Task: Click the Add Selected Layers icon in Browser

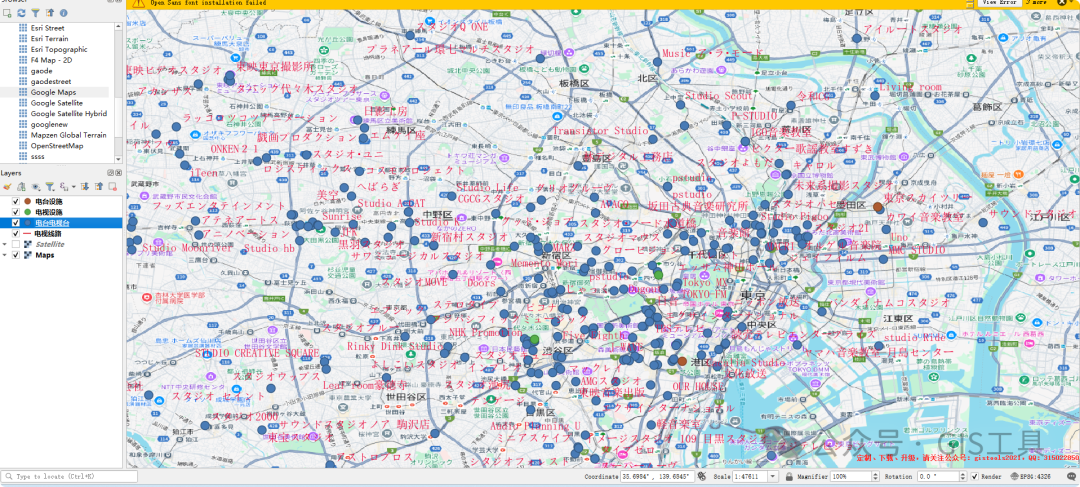Action: tap(6, 13)
